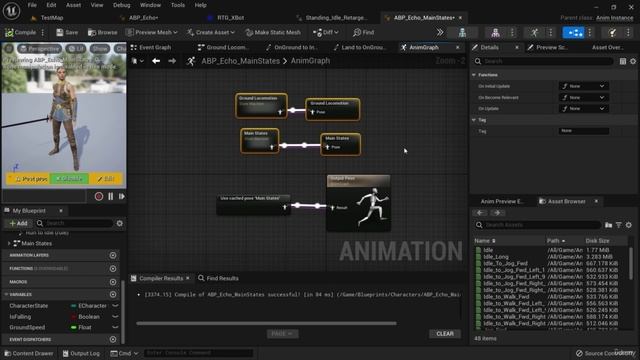This screenshot has height=360, width=640.
Task: Open the Details property matrix grid icon
Action: [x=622, y=61]
